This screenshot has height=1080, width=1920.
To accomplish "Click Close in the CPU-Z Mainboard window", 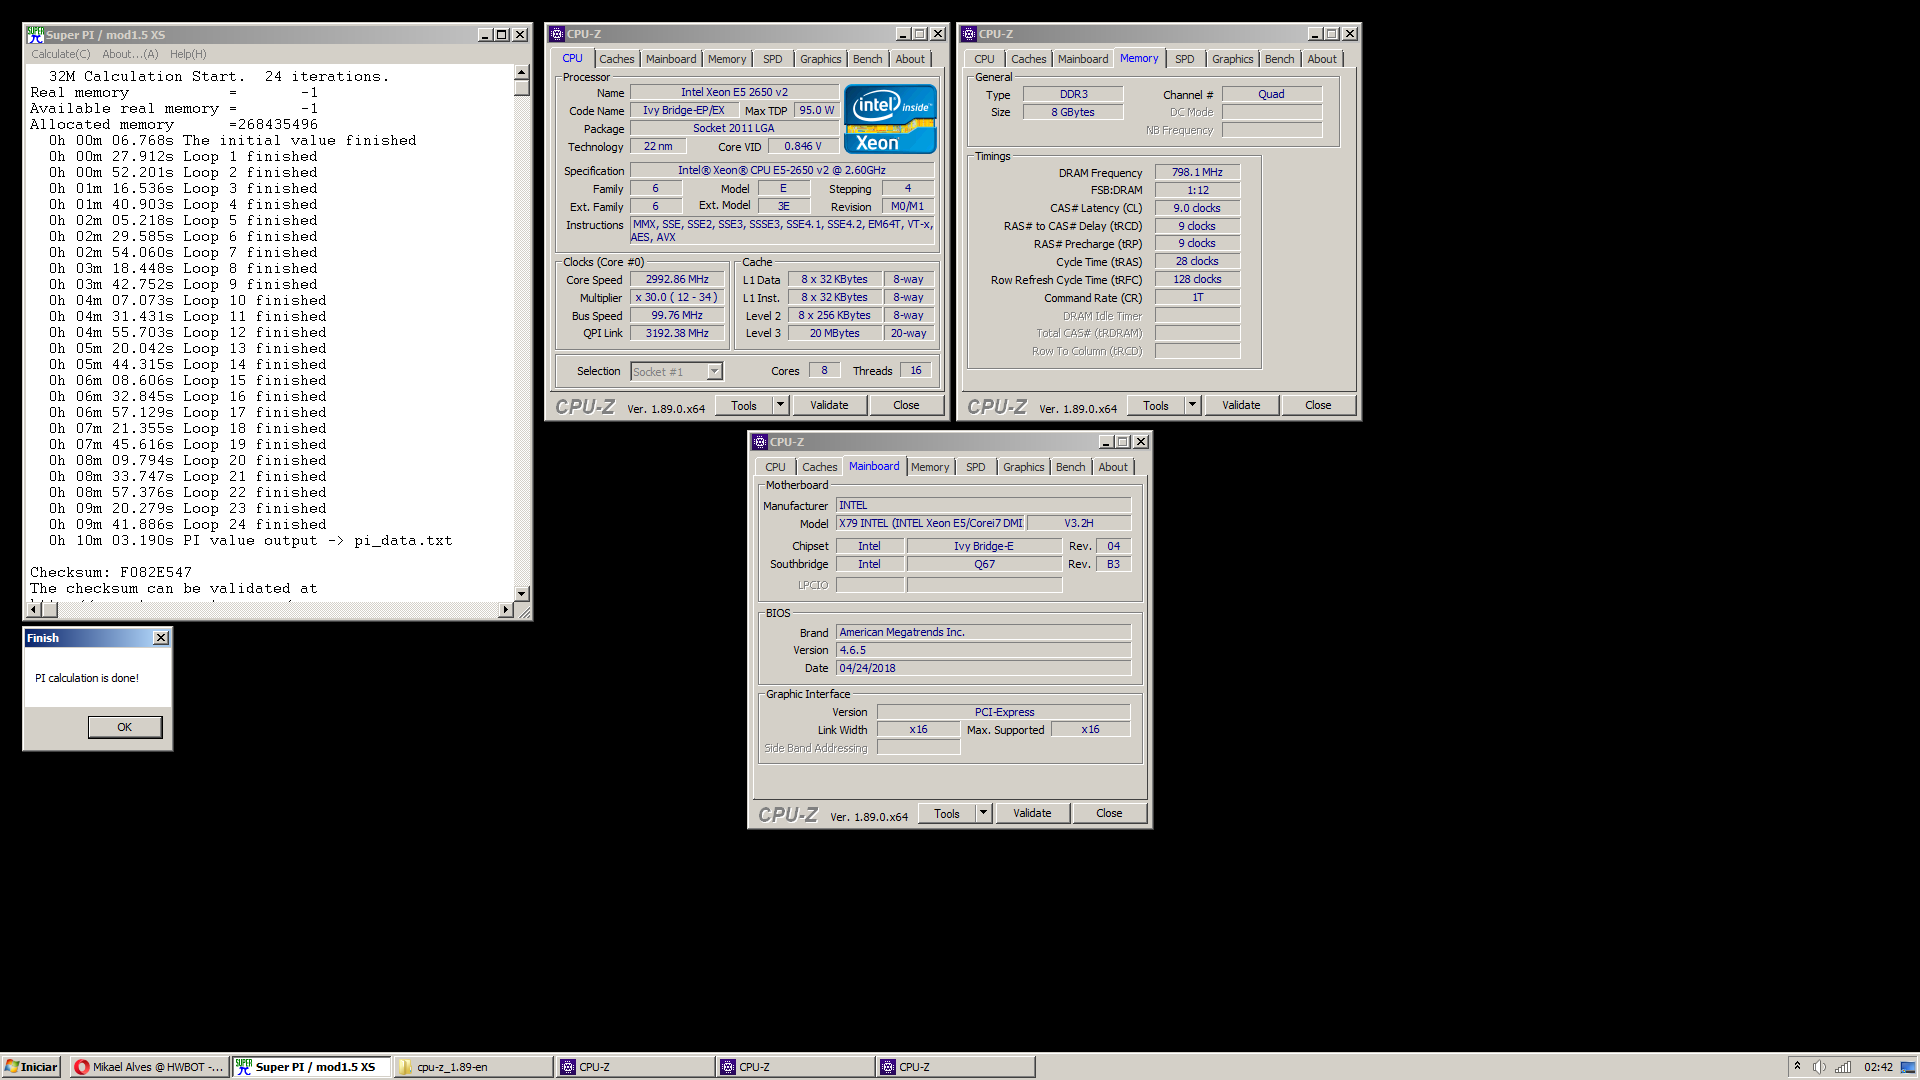I will point(1109,813).
